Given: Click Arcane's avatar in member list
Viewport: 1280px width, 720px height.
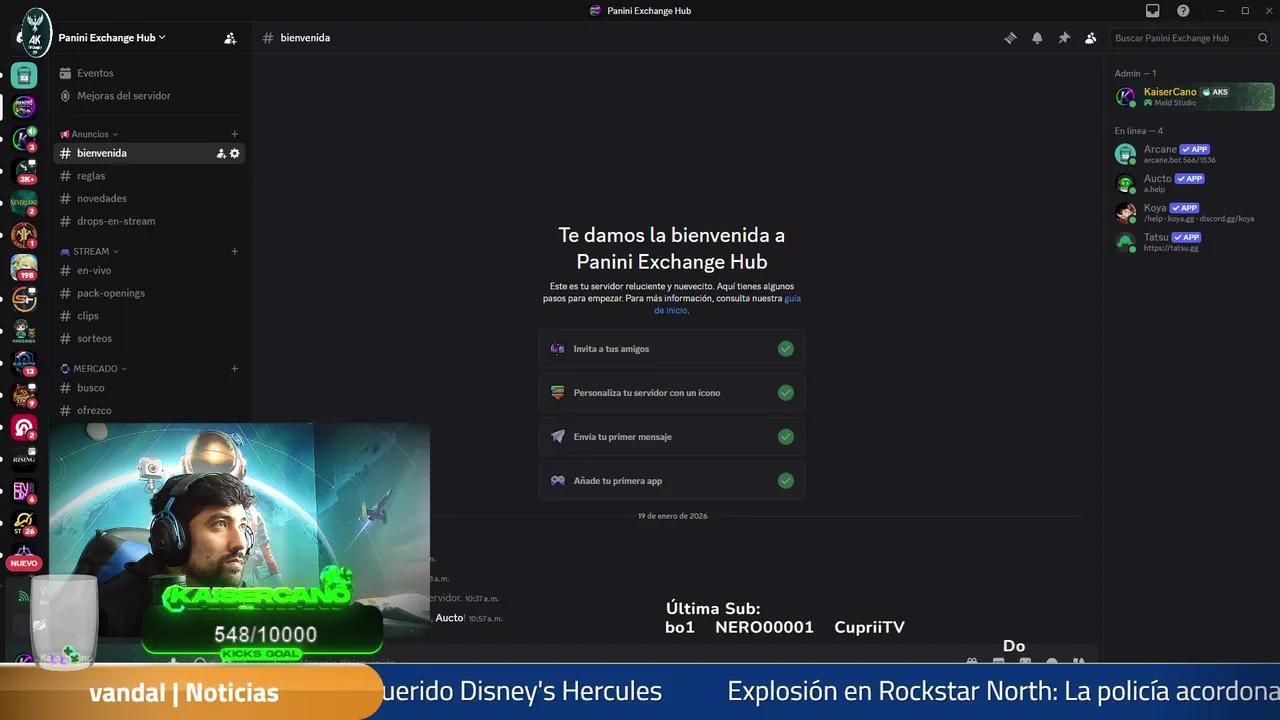Looking at the screenshot, I should [1126, 154].
